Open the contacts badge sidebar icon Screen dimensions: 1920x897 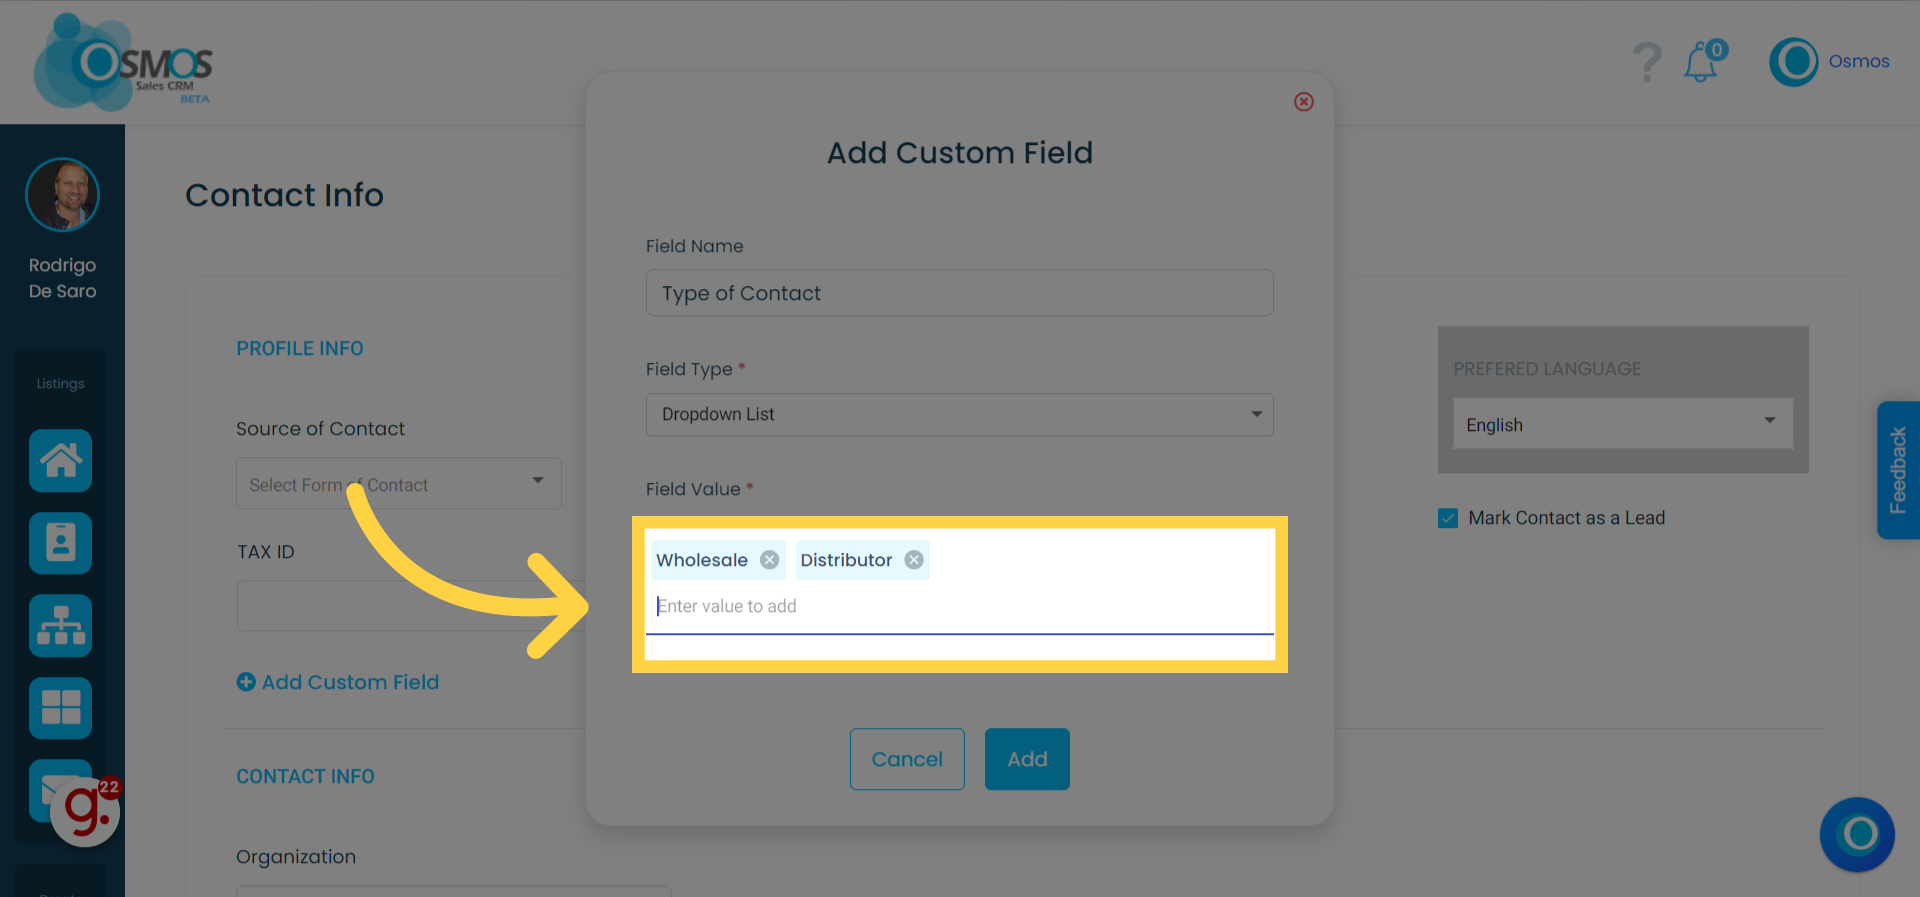tap(60, 543)
